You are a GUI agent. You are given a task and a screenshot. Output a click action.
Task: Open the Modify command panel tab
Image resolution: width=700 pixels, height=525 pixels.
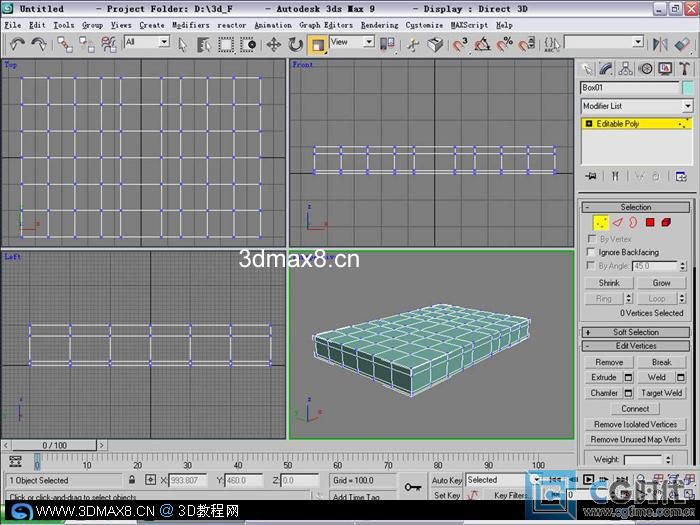point(606,69)
